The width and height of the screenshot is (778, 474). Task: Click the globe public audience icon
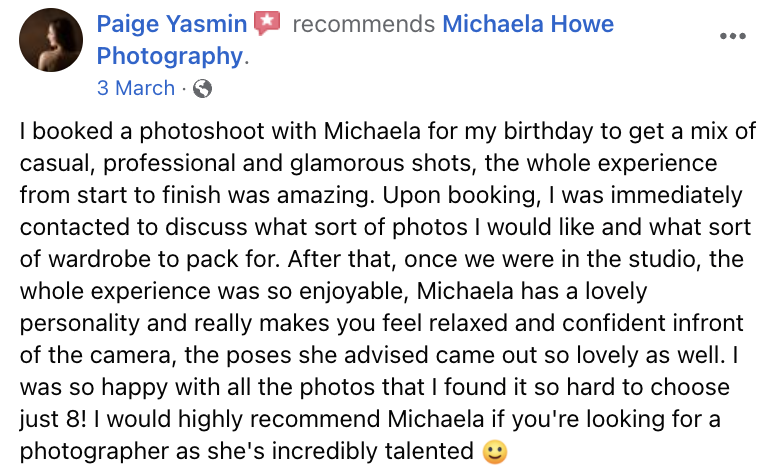202,88
